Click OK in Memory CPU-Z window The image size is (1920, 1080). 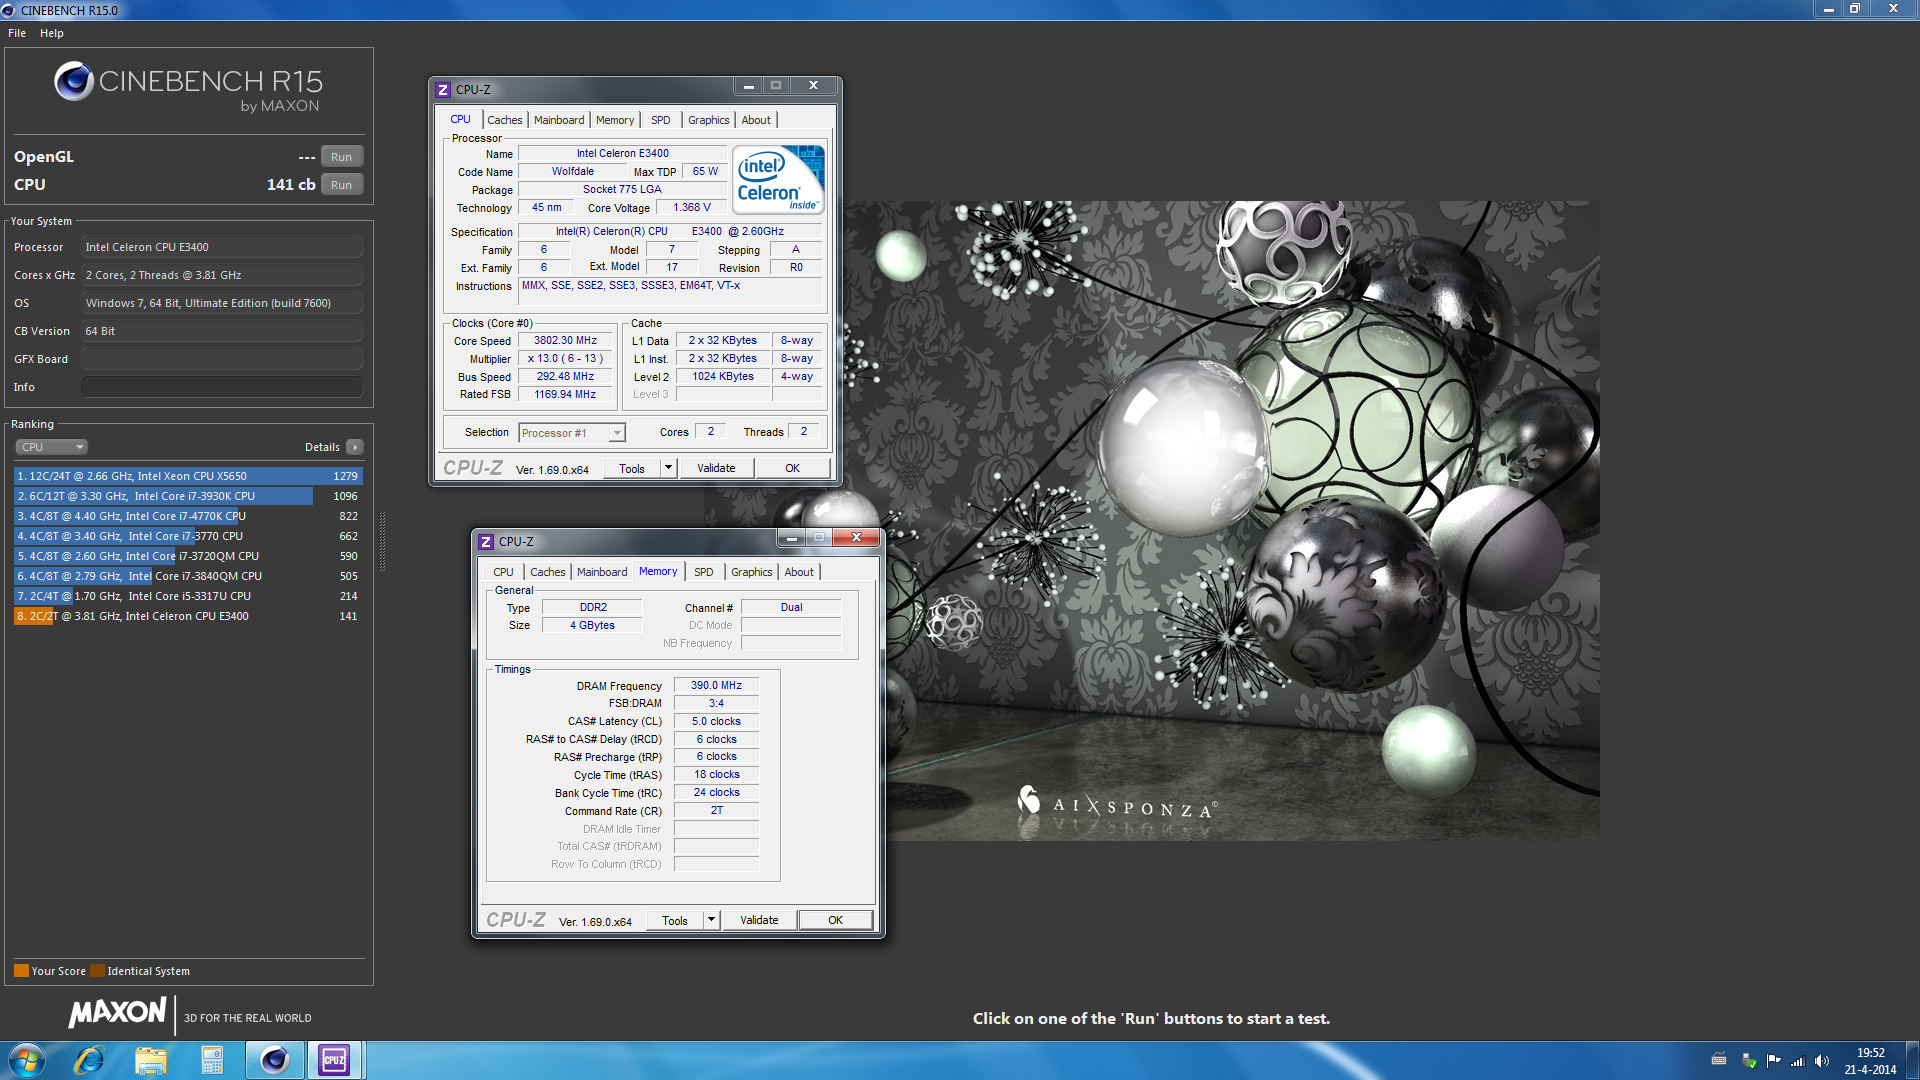835,920
